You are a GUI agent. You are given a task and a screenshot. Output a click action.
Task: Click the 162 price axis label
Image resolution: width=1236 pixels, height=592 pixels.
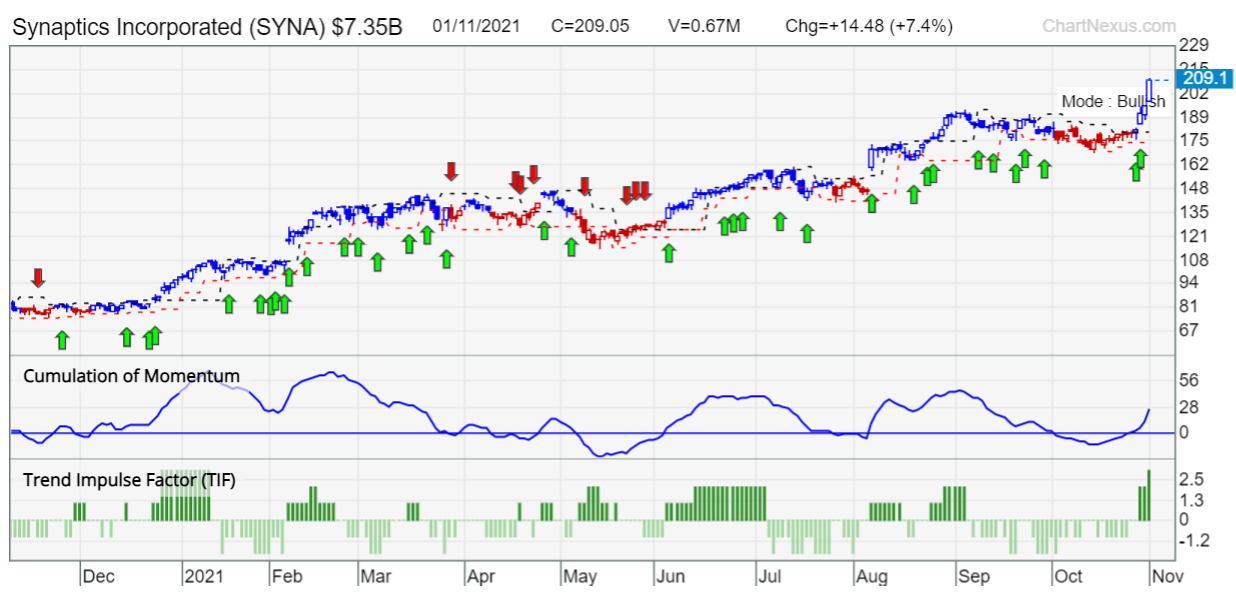coord(1194,164)
